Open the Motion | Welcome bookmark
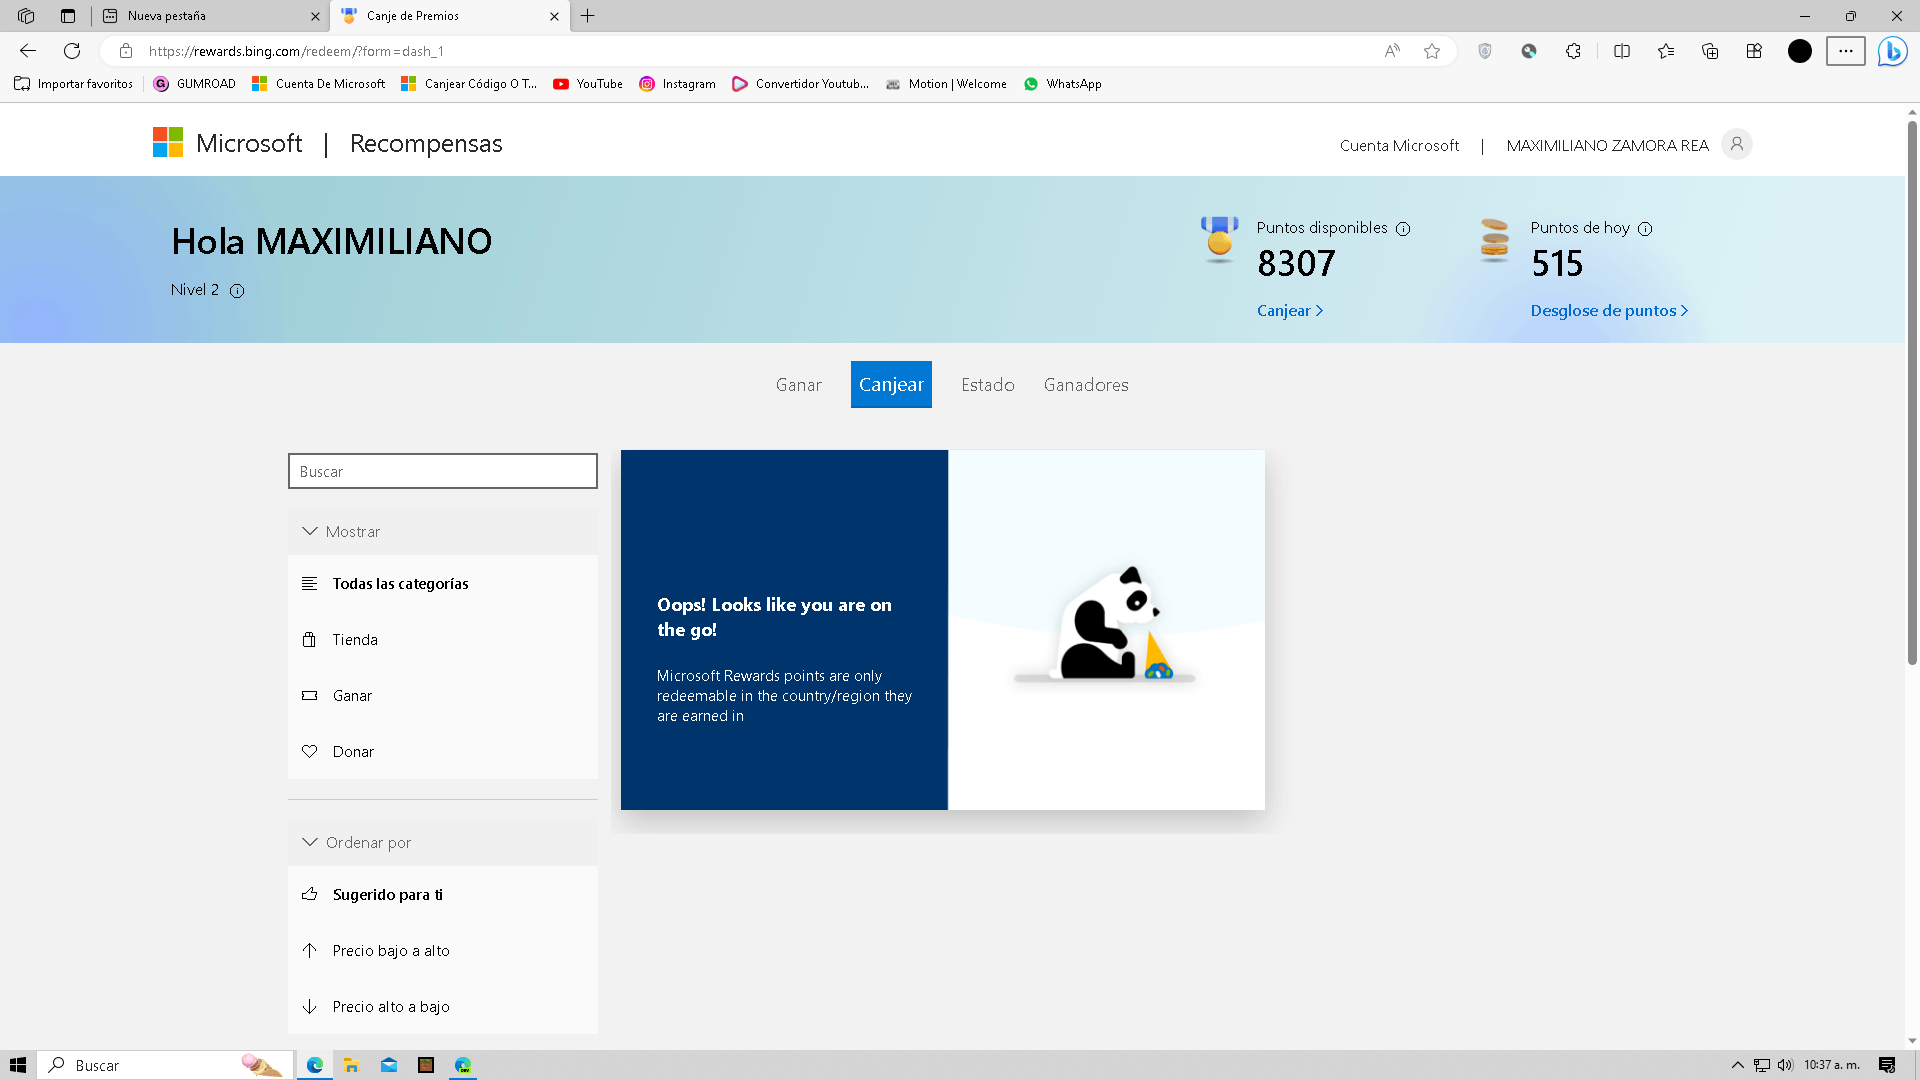This screenshot has width=1920, height=1080. 946,84
